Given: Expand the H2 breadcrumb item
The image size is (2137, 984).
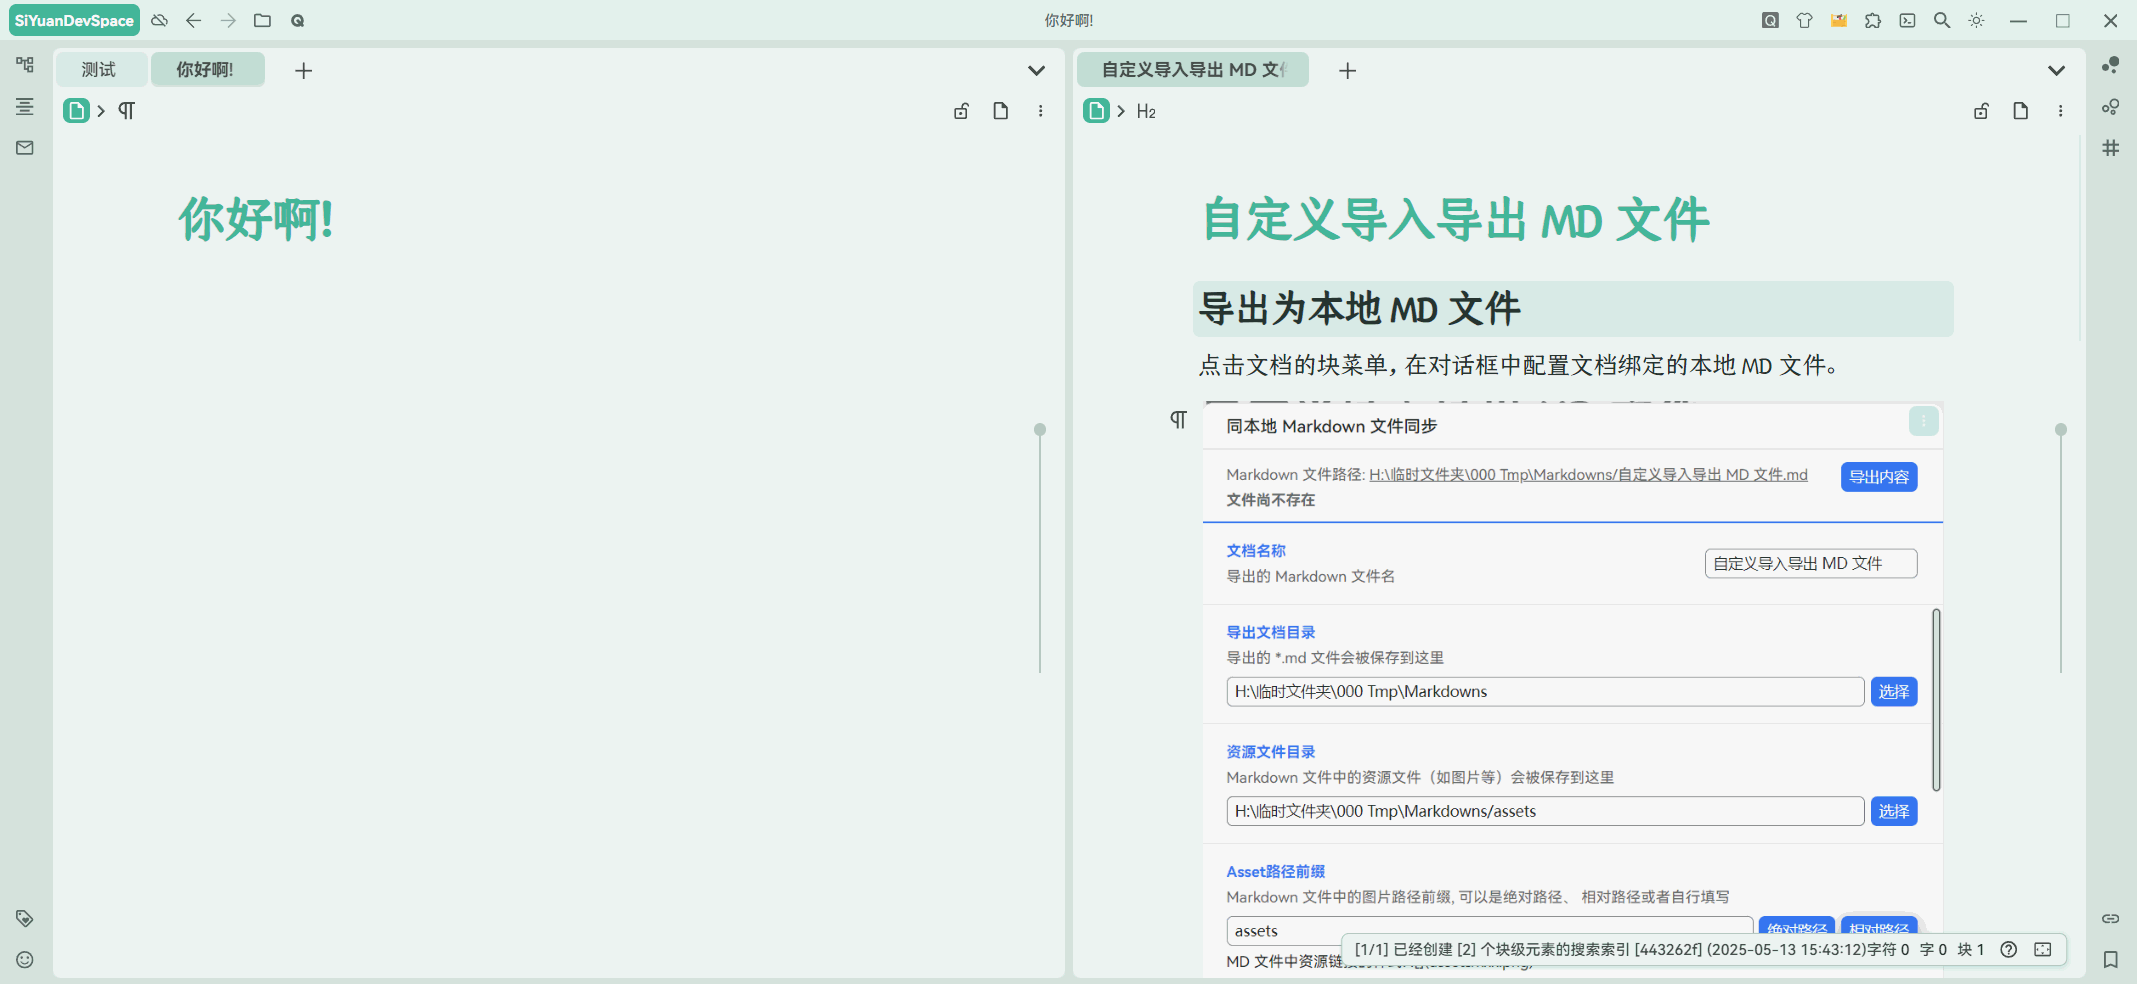Looking at the screenshot, I should point(1146,111).
